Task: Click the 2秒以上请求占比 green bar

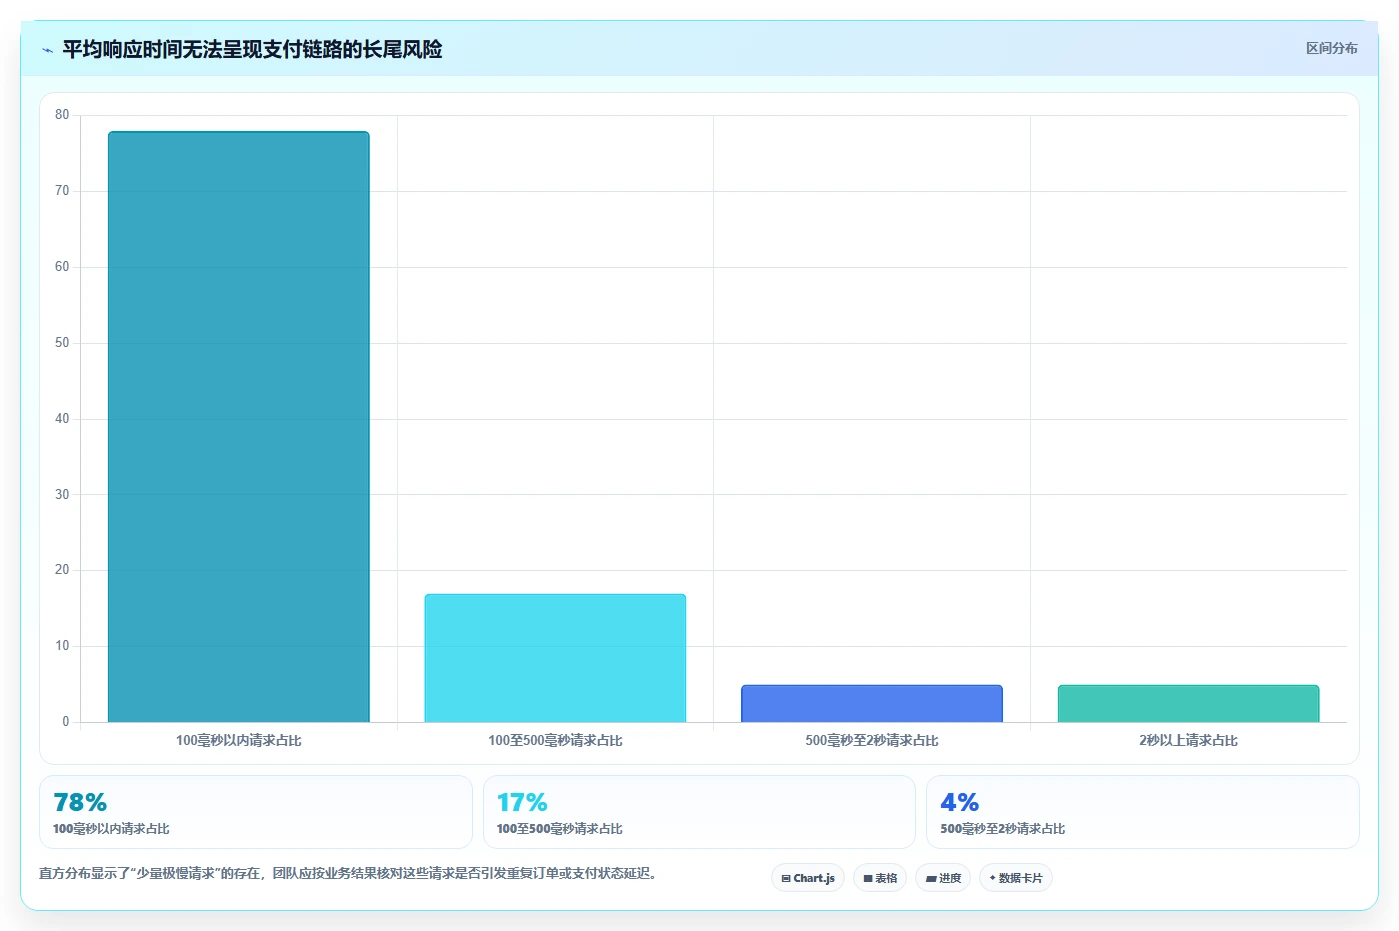Action: pos(1188,704)
